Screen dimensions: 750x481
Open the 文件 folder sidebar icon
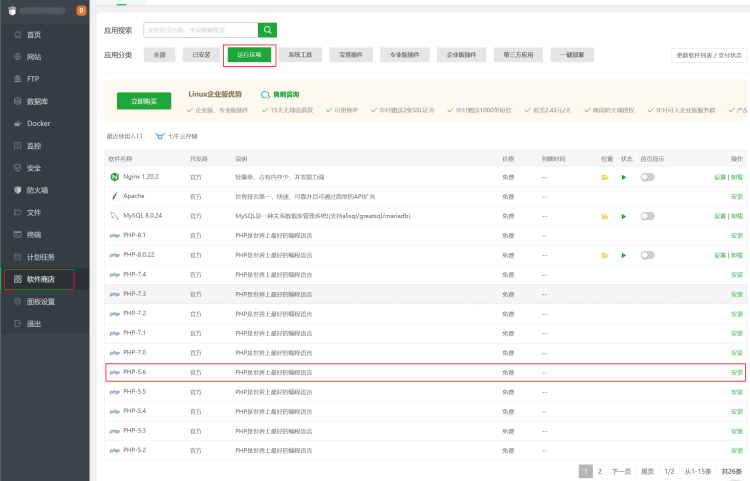pos(18,212)
